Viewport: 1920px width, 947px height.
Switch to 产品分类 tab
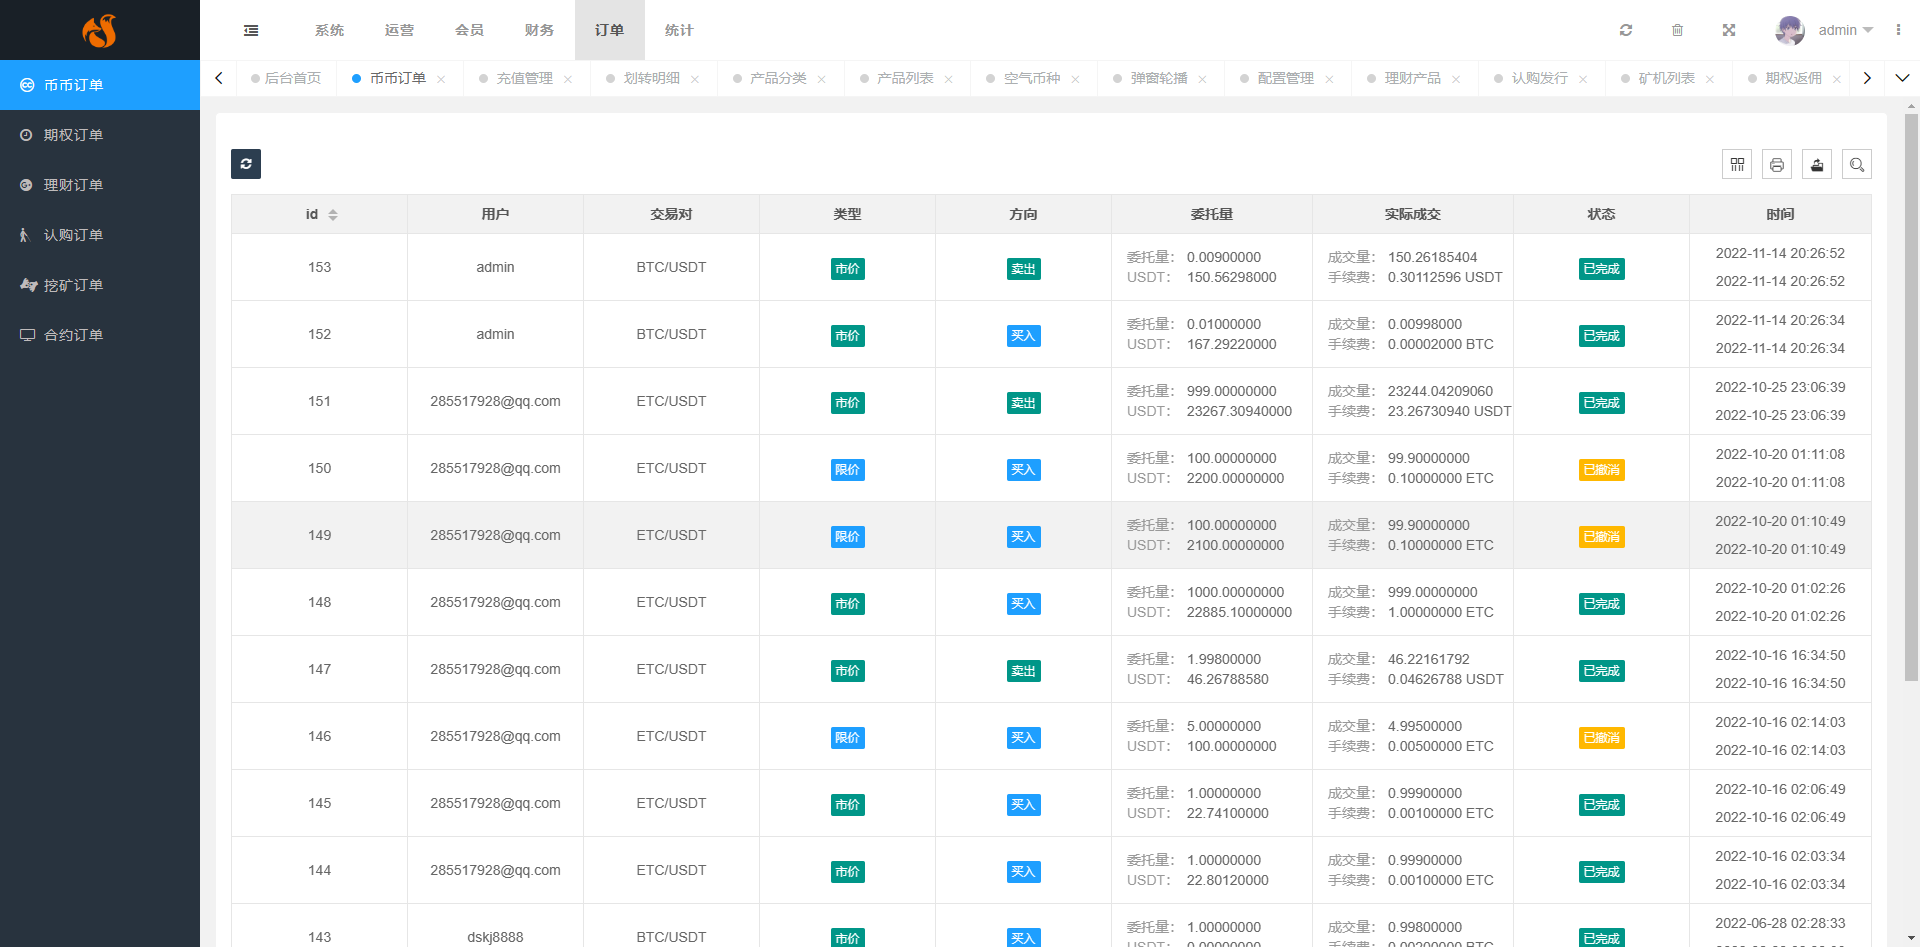pos(778,78)
